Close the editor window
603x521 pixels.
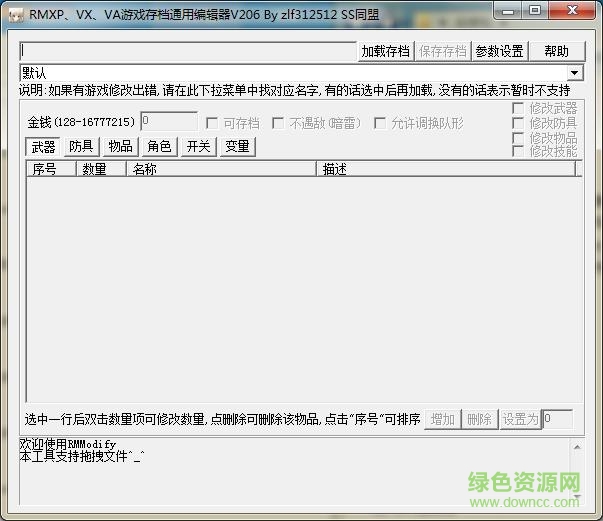pyautogui.click(x=572, y=10)
